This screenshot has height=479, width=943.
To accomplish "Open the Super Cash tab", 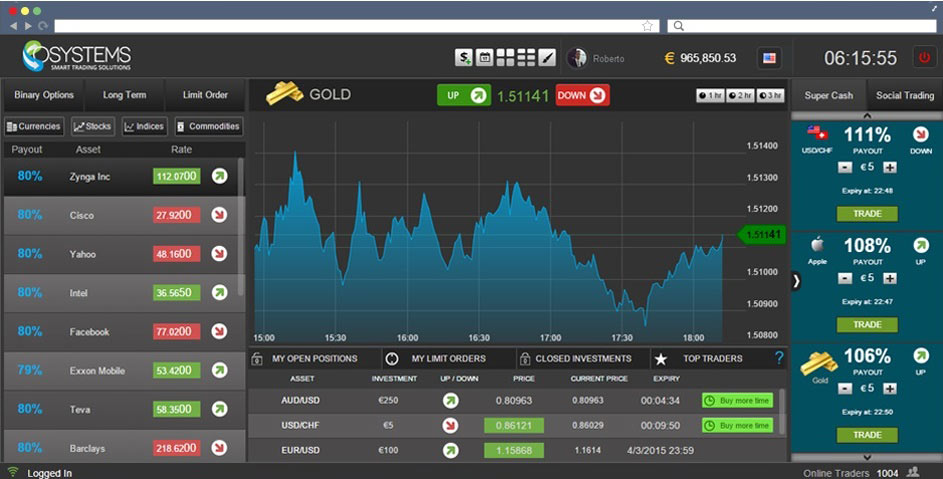I will (829, 95).
